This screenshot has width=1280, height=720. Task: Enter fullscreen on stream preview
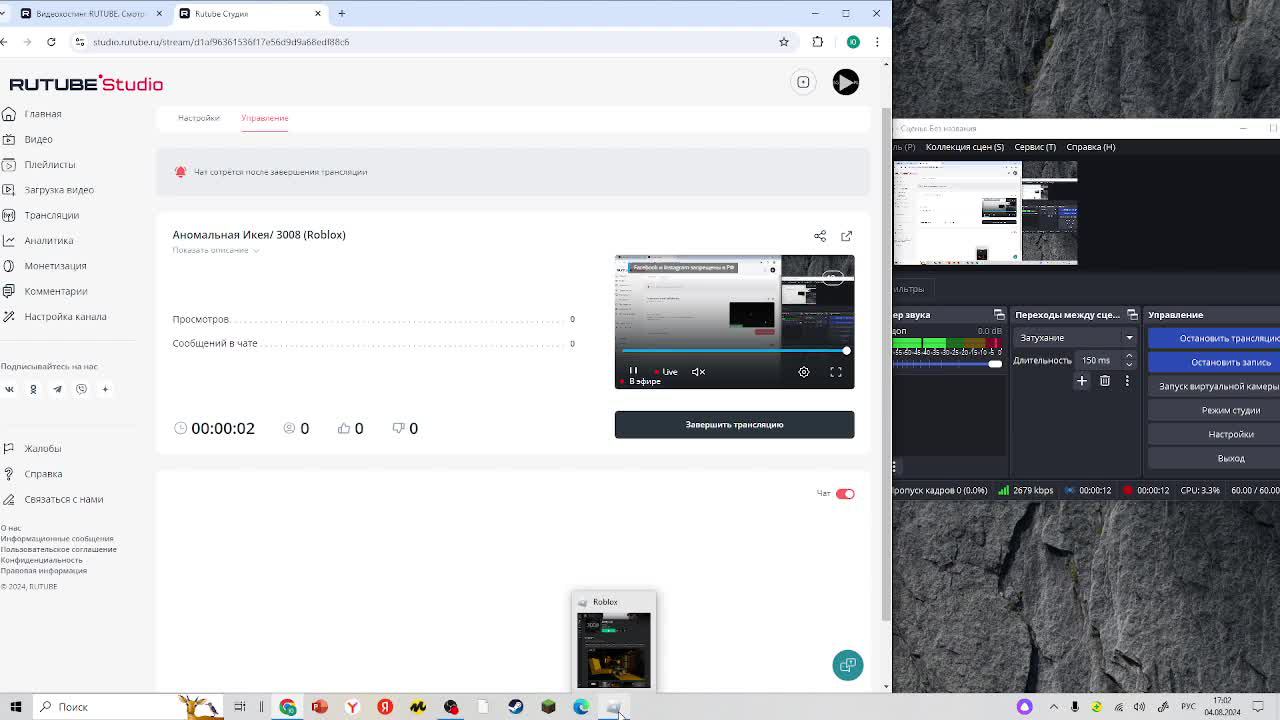836,372
